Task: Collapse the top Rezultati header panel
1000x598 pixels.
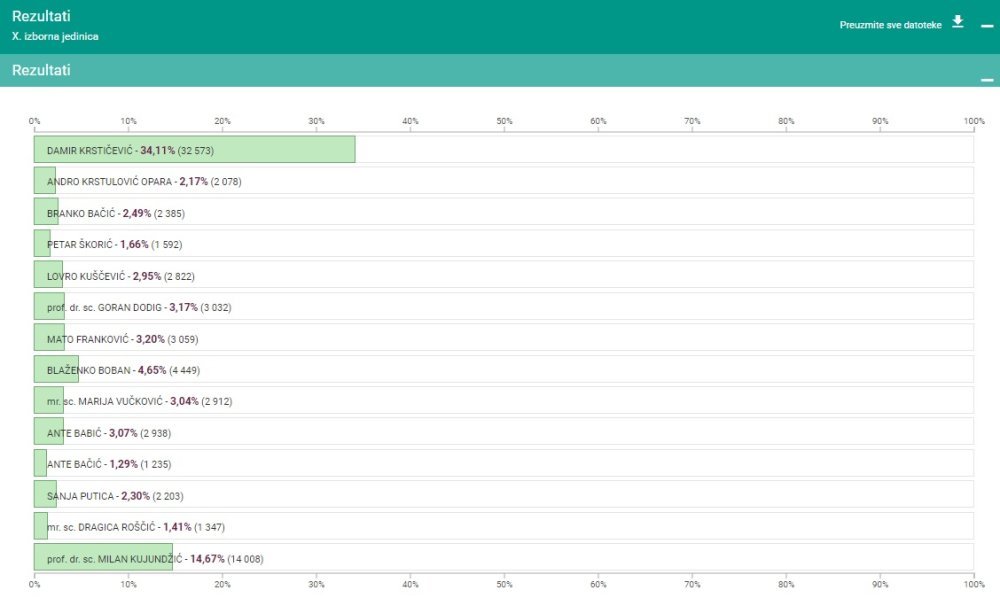Action: pos(987,26)
